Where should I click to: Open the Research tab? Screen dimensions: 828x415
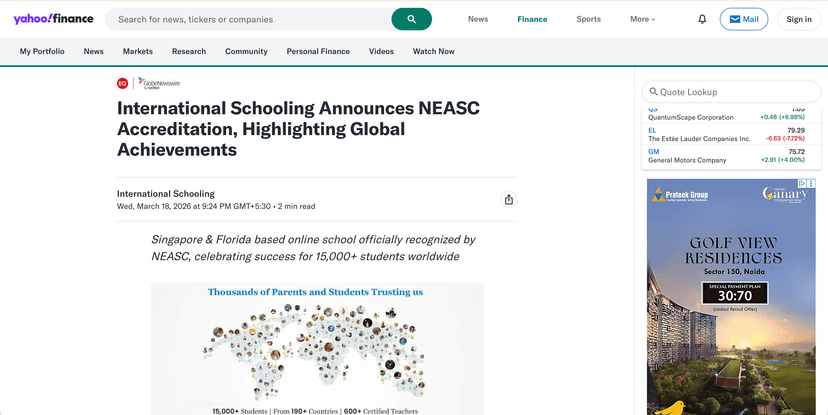pyautogui.click(x=189, y=51)
